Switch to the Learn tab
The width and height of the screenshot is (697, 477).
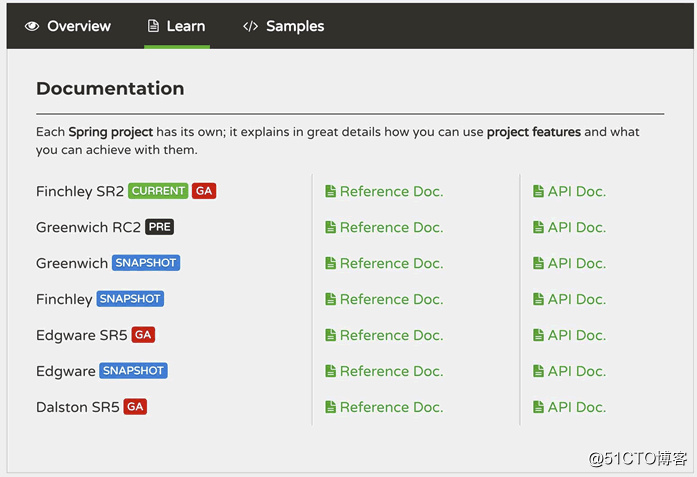[176, 26]
